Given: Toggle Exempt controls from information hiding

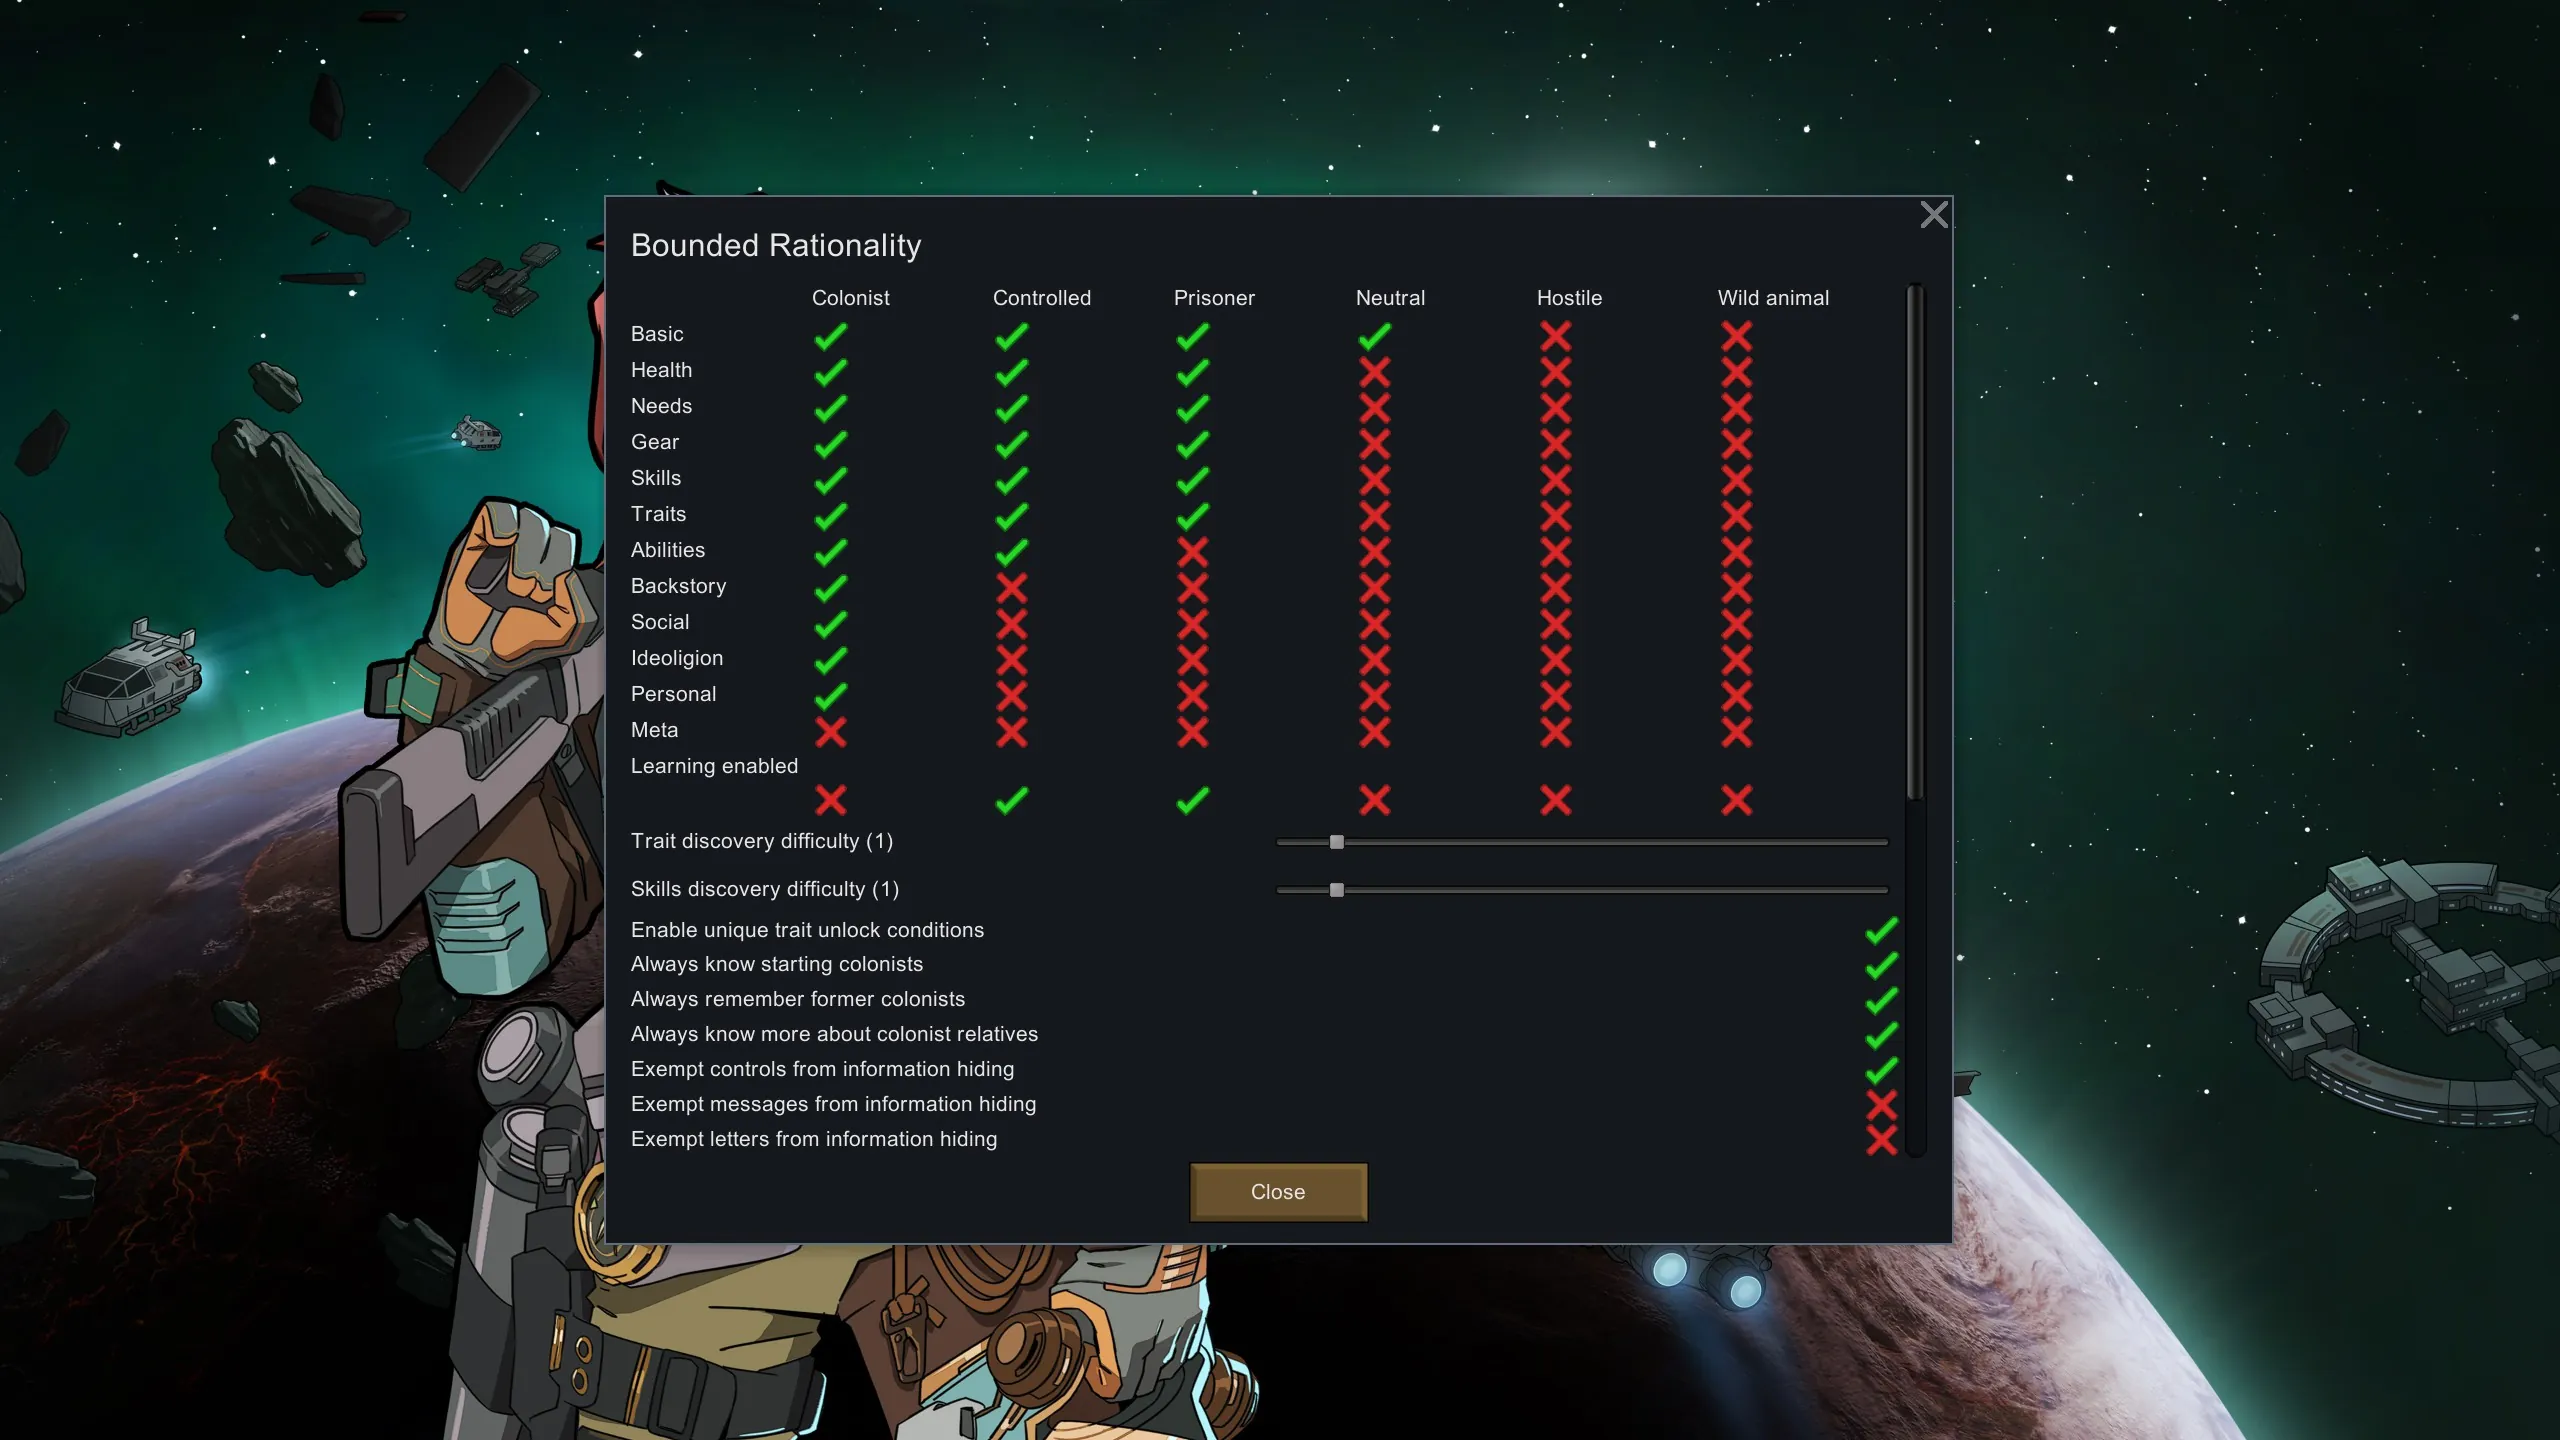Looking at the screenshot, I should (1881, 1070).
